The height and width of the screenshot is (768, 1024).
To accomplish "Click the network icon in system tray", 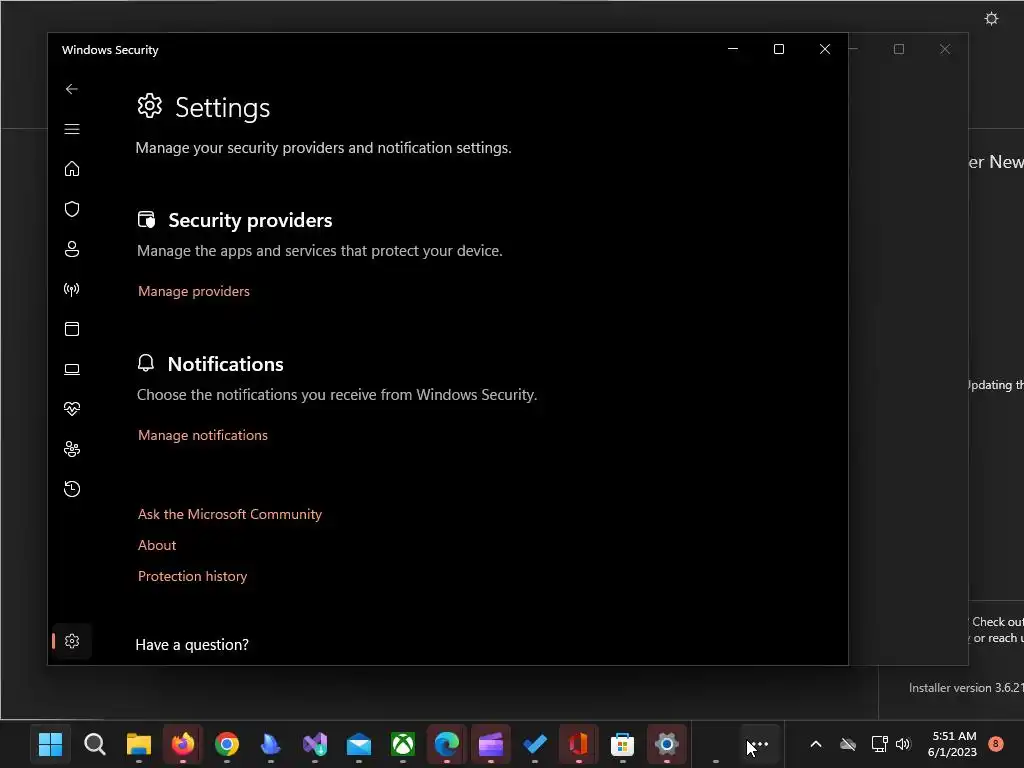I will (880, 744).
